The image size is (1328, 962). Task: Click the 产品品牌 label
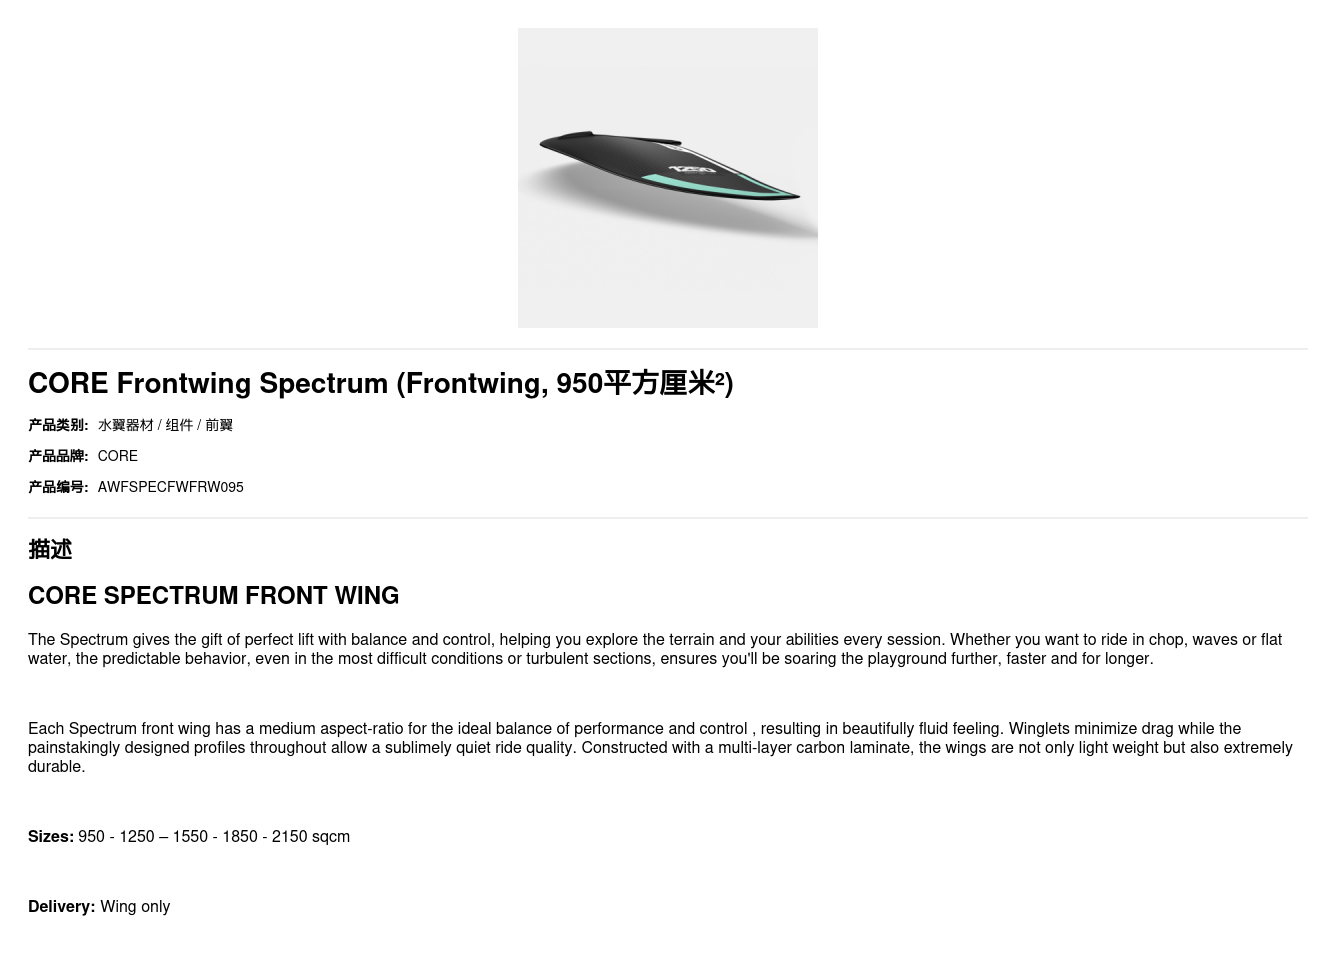click(x=58, y=456)
